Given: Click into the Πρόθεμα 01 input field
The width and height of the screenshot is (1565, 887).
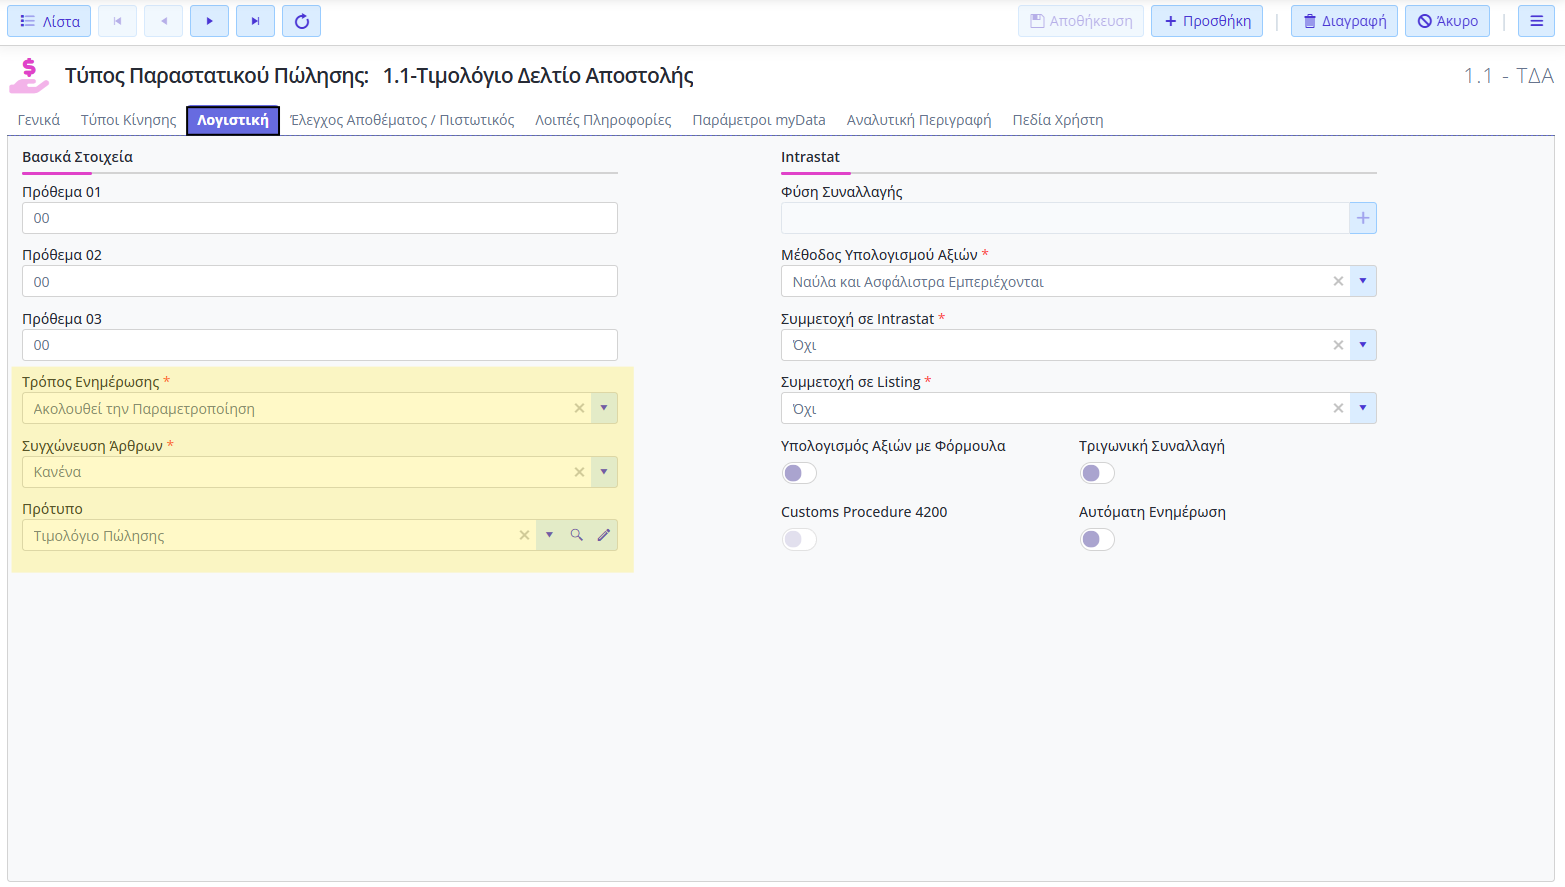Looking at the screenshot, I should point(320,218).
